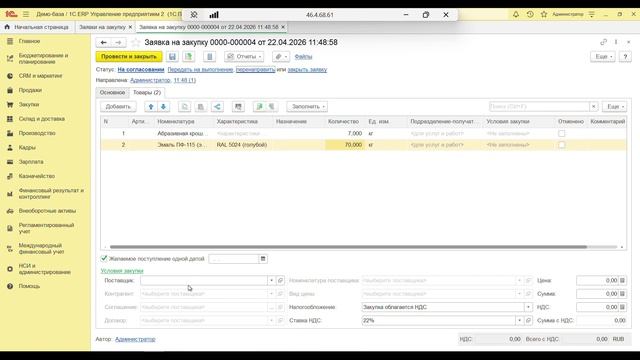The height and width of the screenshot is (360, 640).
Task: Click the green cancel rows icon
Action: [259, 107]
